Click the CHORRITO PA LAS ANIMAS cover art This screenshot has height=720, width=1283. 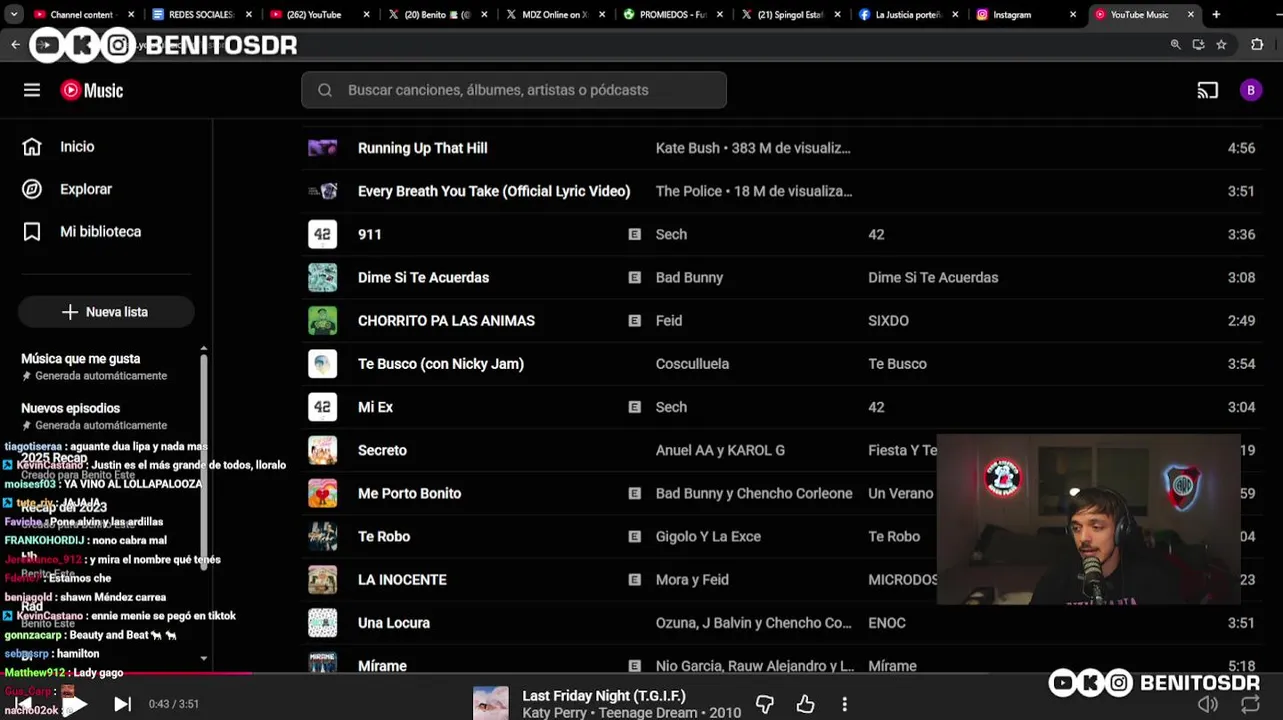322,320
